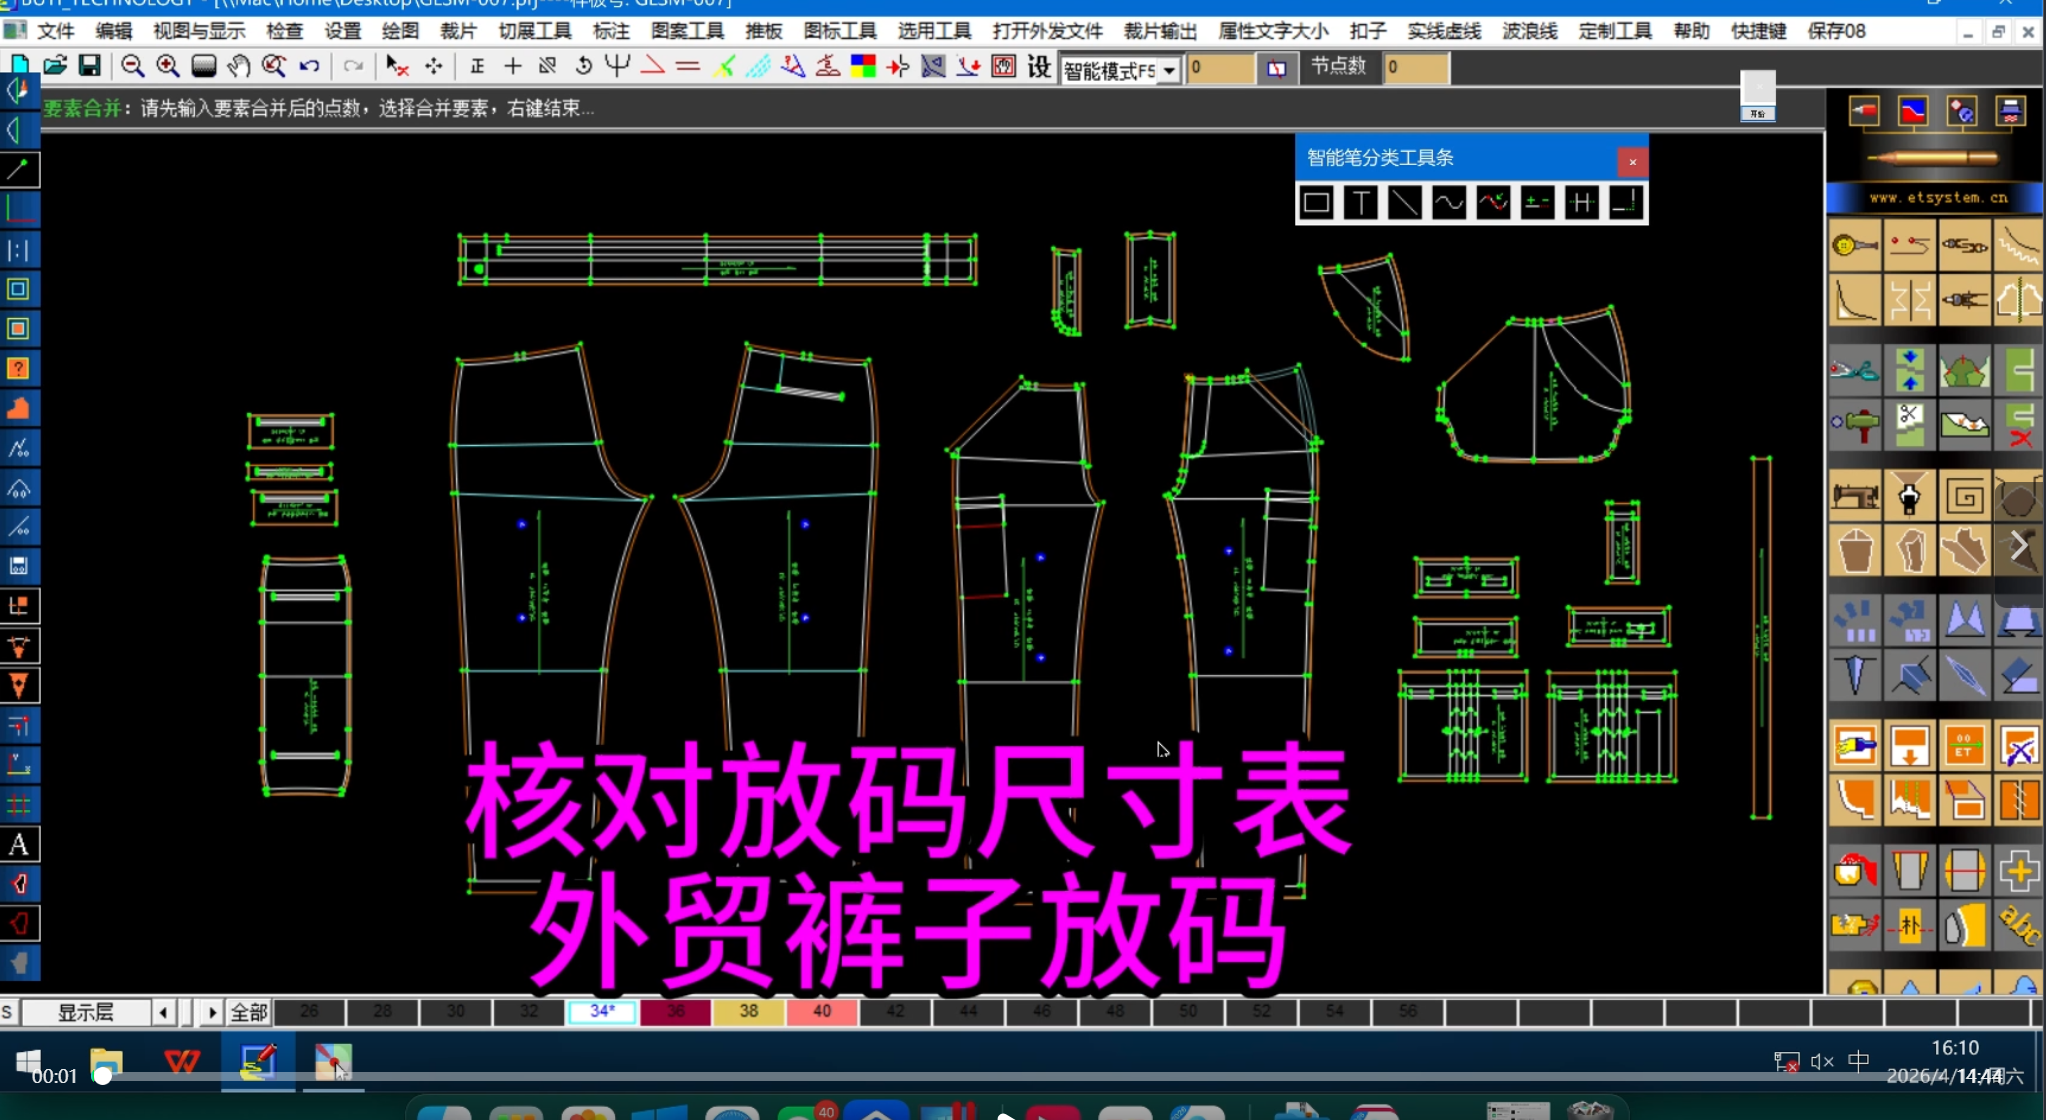Click the Save icon in the main toolbar

click(90, 65)
